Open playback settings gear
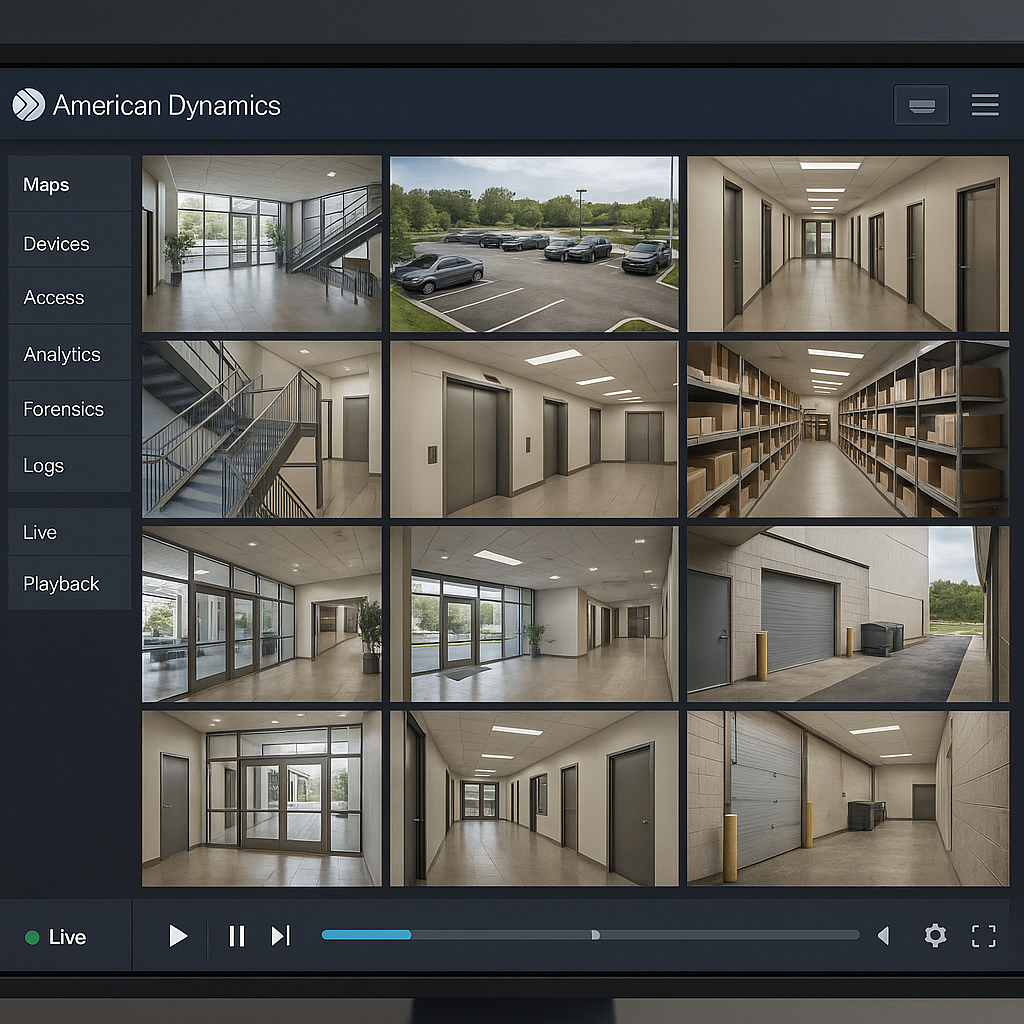 click(935, 936)
